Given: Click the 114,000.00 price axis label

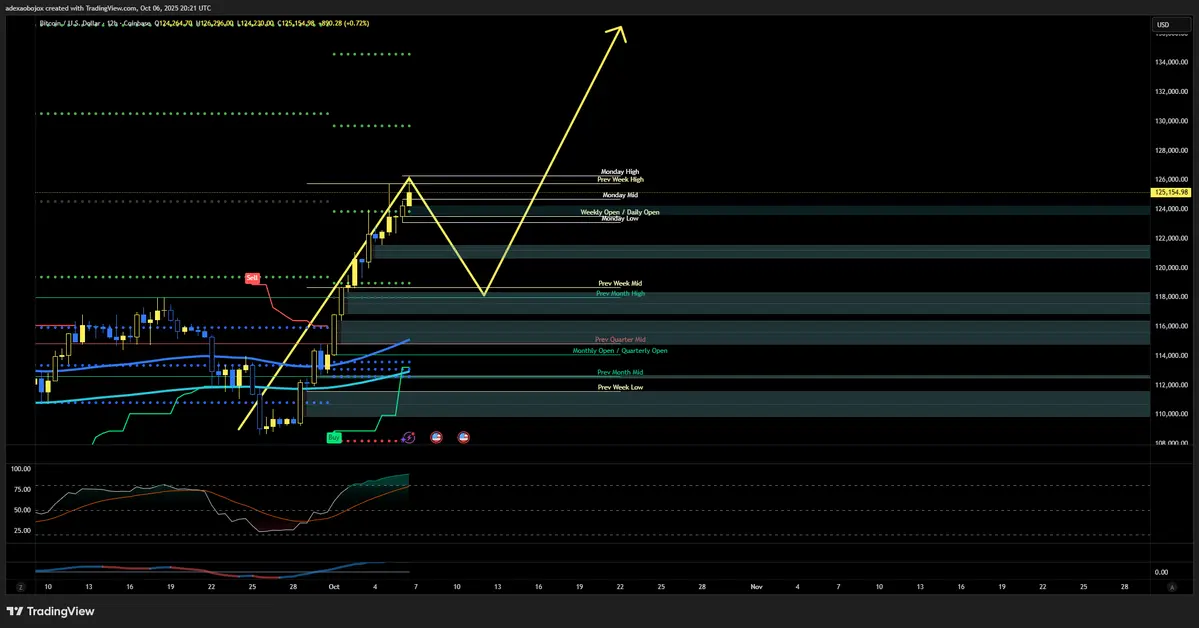Looking at the screenshot, I should (x=1171, y=356).
